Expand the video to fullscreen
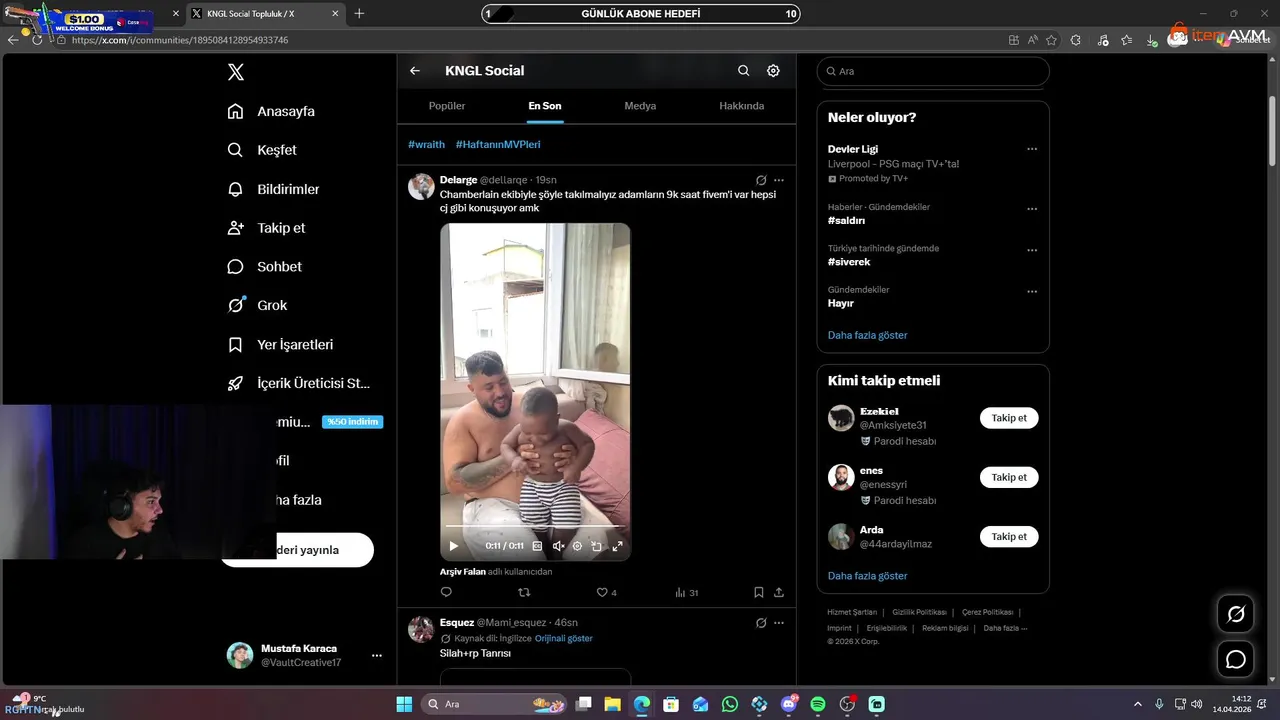 click(617, 546)
